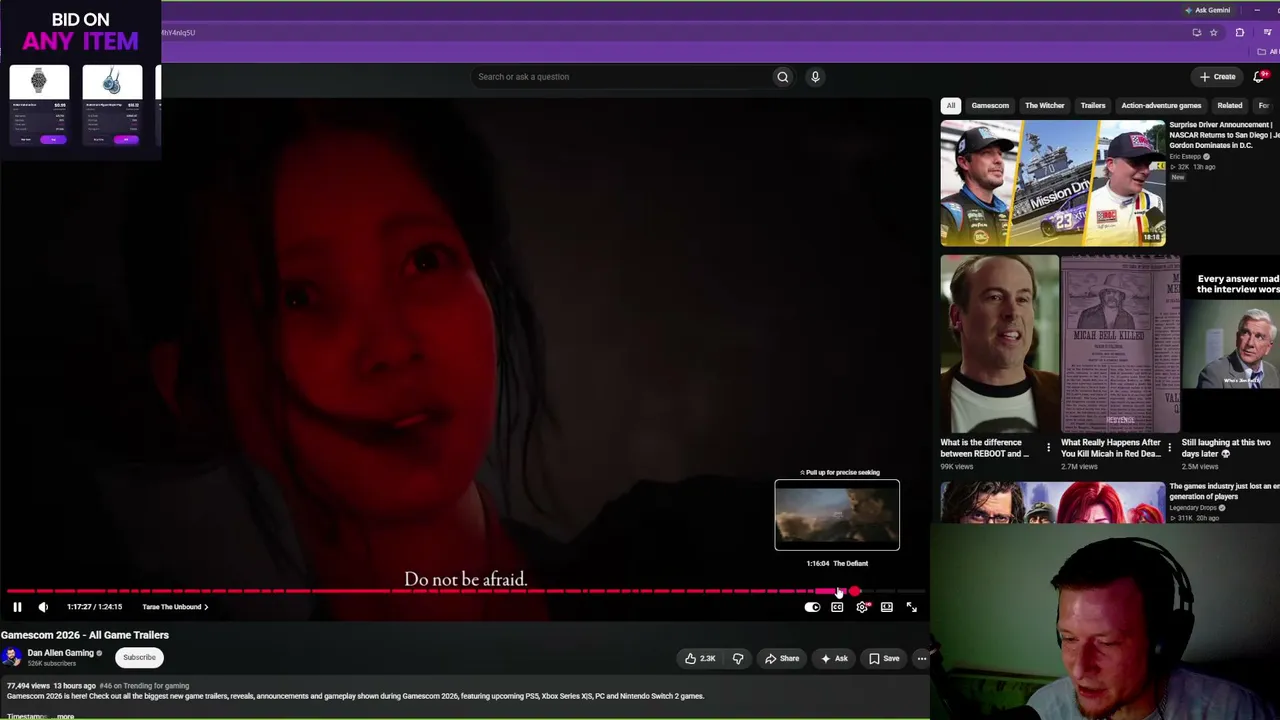This screenshot has height=720, width=1280.
Task: Open the REBOOT difference Short thumbnail
Action: click(999, 344)
